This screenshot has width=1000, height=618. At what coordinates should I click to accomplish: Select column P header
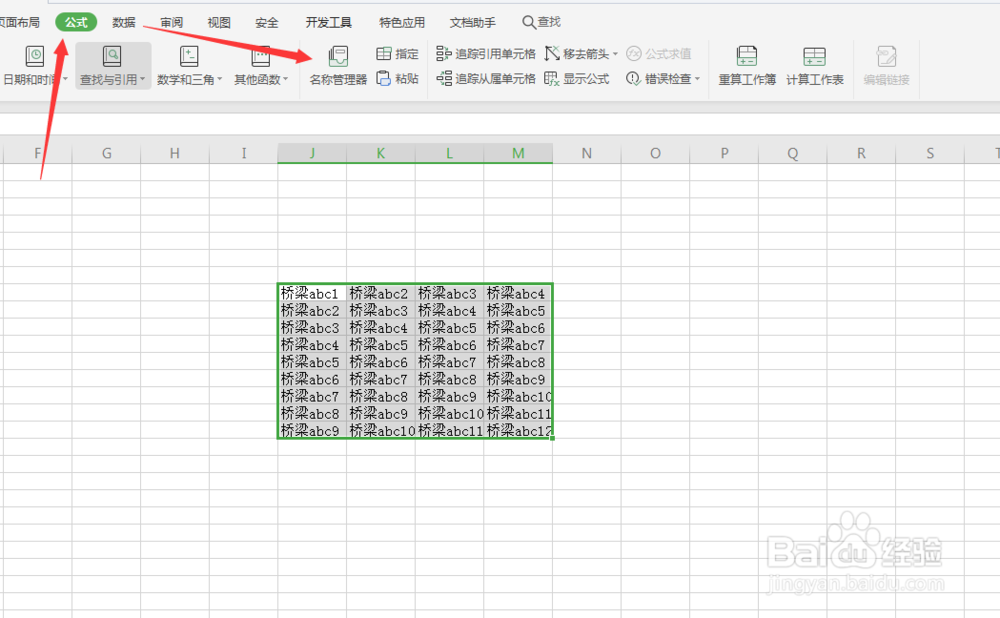(x=724, y=153)
